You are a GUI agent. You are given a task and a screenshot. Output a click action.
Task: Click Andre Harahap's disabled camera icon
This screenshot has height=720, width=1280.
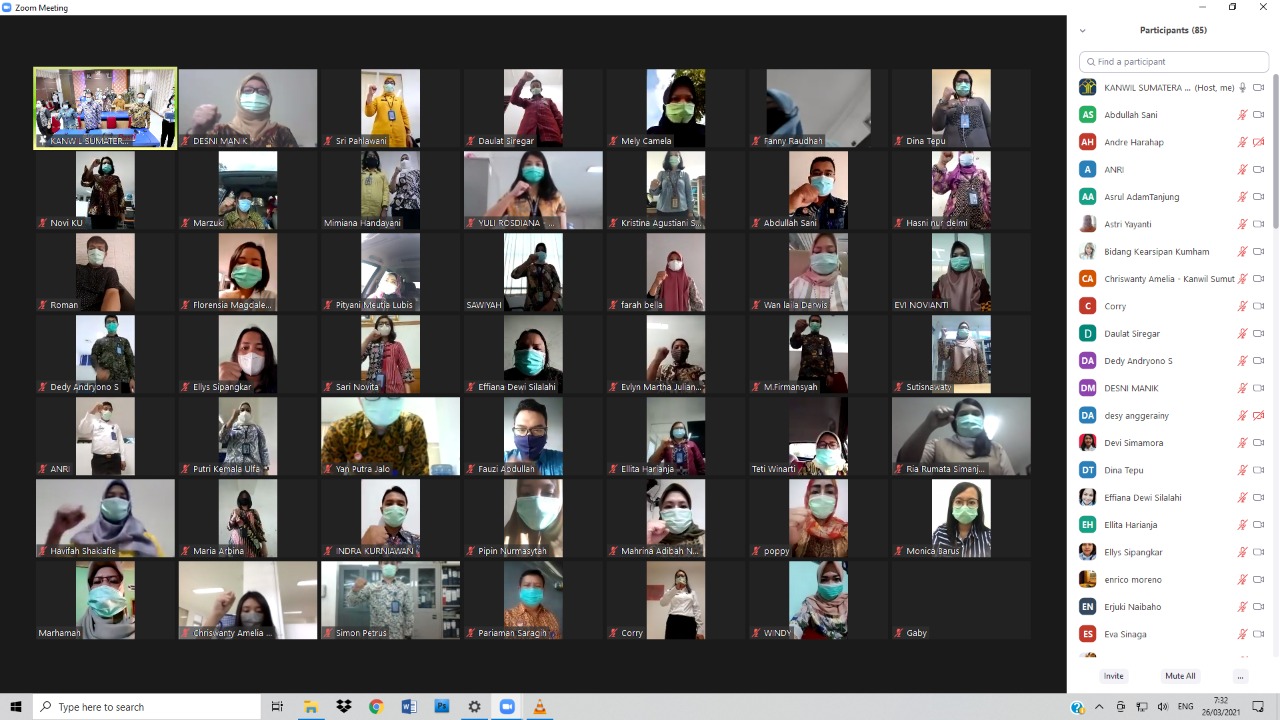coord(1259,142)
